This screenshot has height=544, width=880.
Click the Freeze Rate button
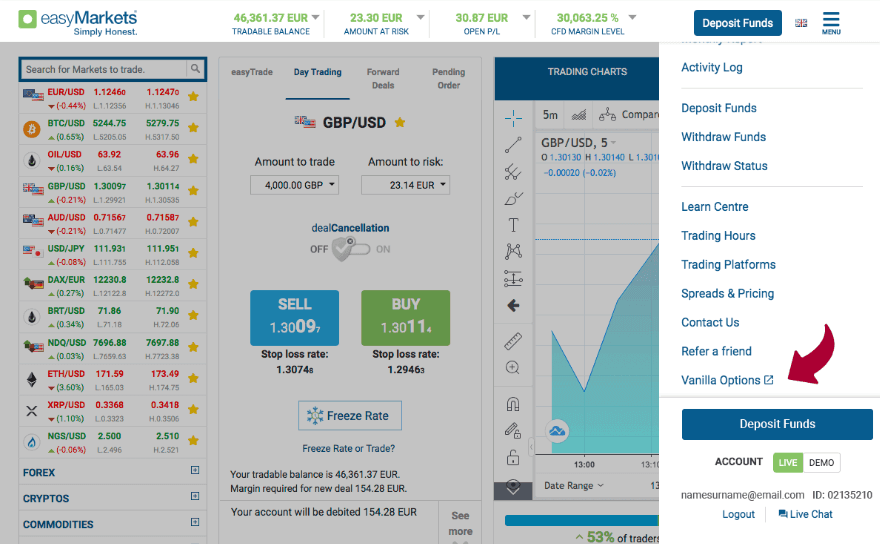tap(350, 415)
